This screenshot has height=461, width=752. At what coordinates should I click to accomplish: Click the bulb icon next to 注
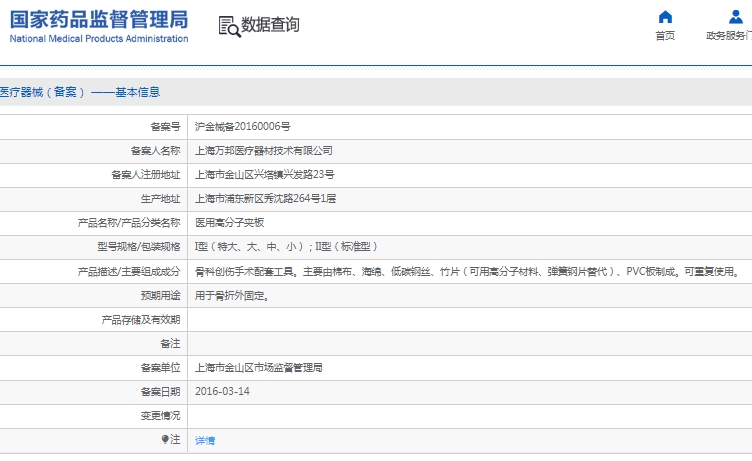coord(165,439)
